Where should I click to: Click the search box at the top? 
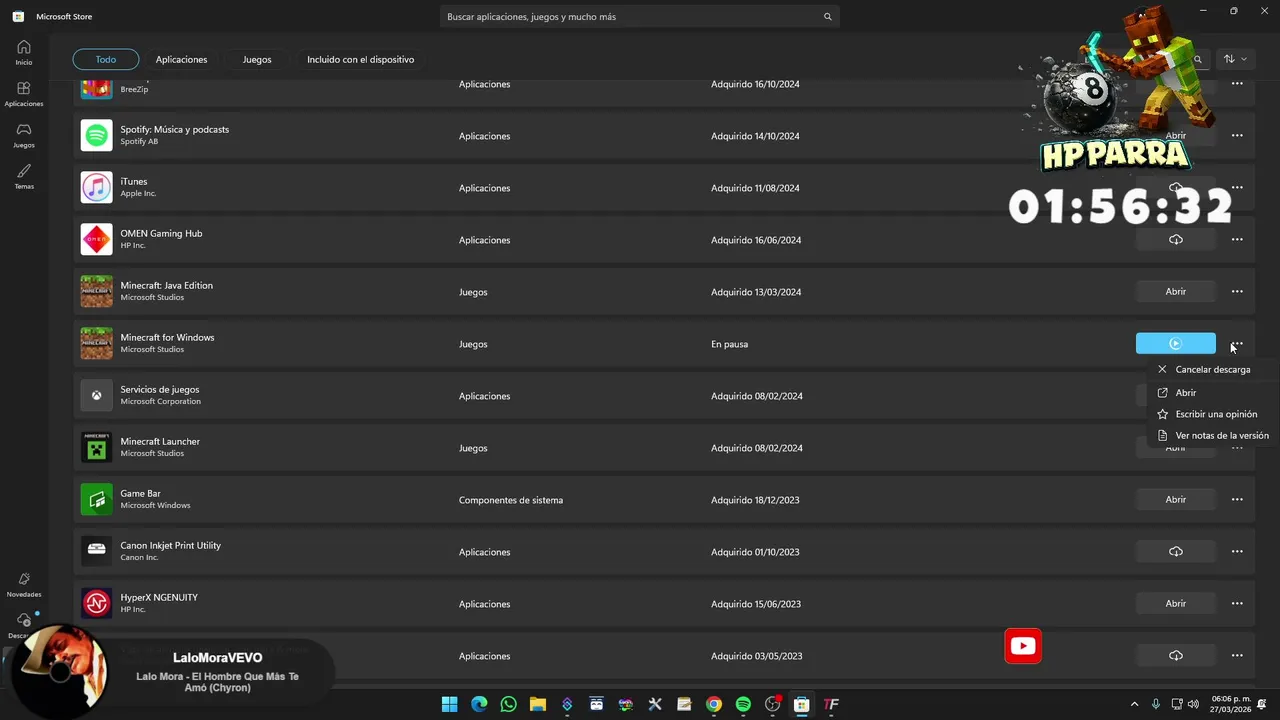click(639, 17)
